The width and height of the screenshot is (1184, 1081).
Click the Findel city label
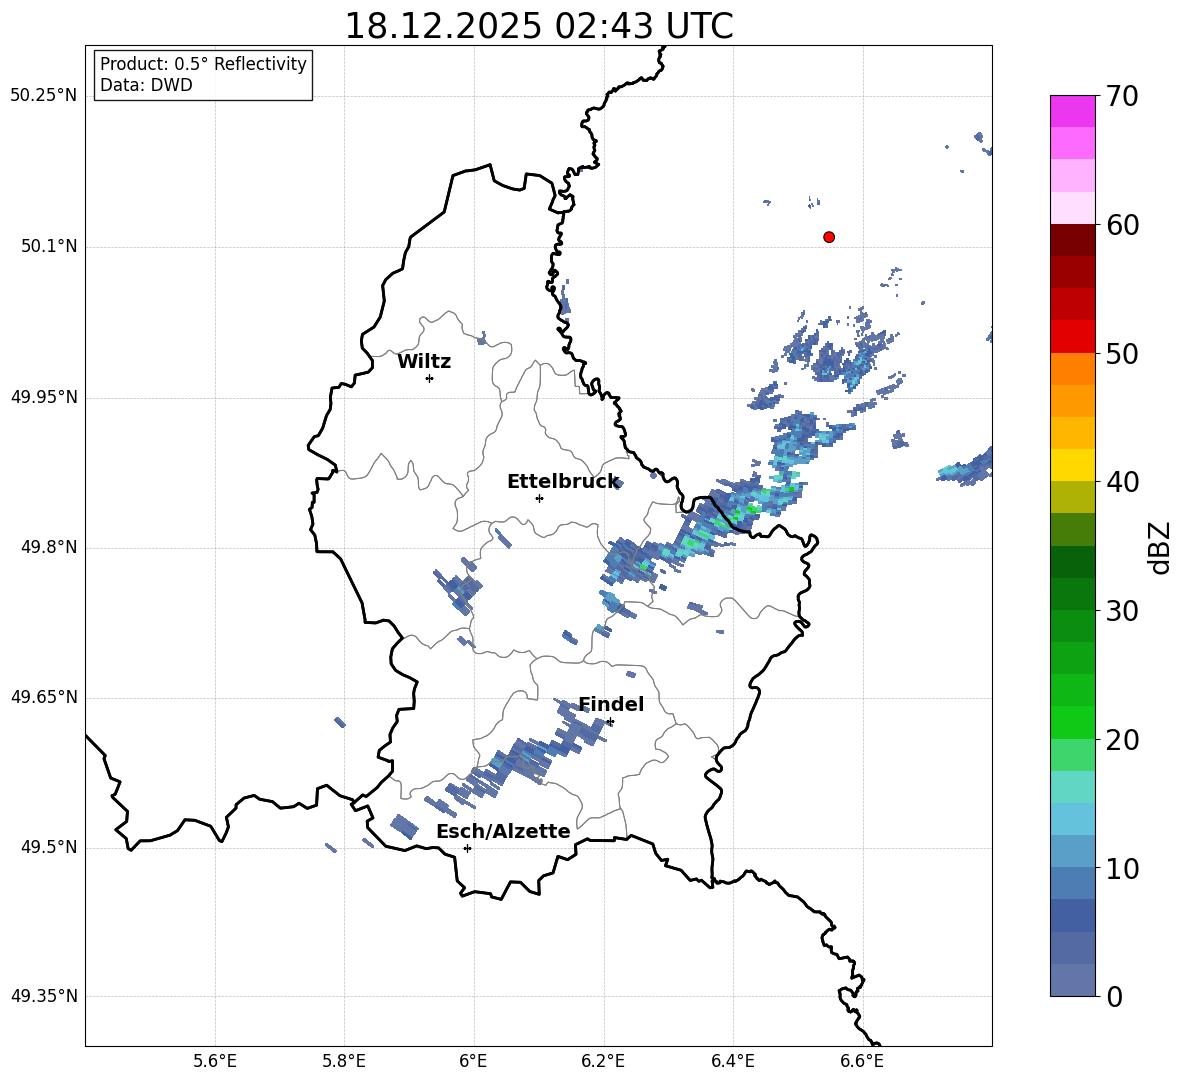click(611, 704)
